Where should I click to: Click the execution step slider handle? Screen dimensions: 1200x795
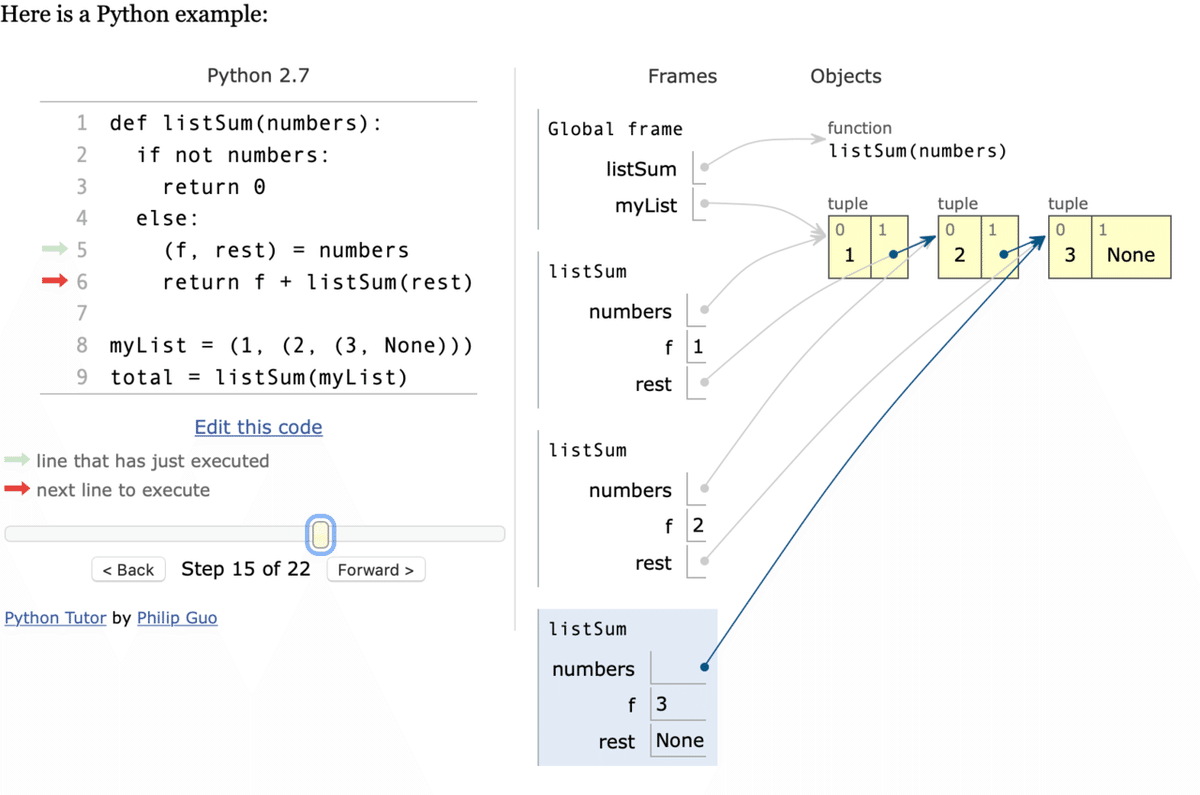pos(320,535)
